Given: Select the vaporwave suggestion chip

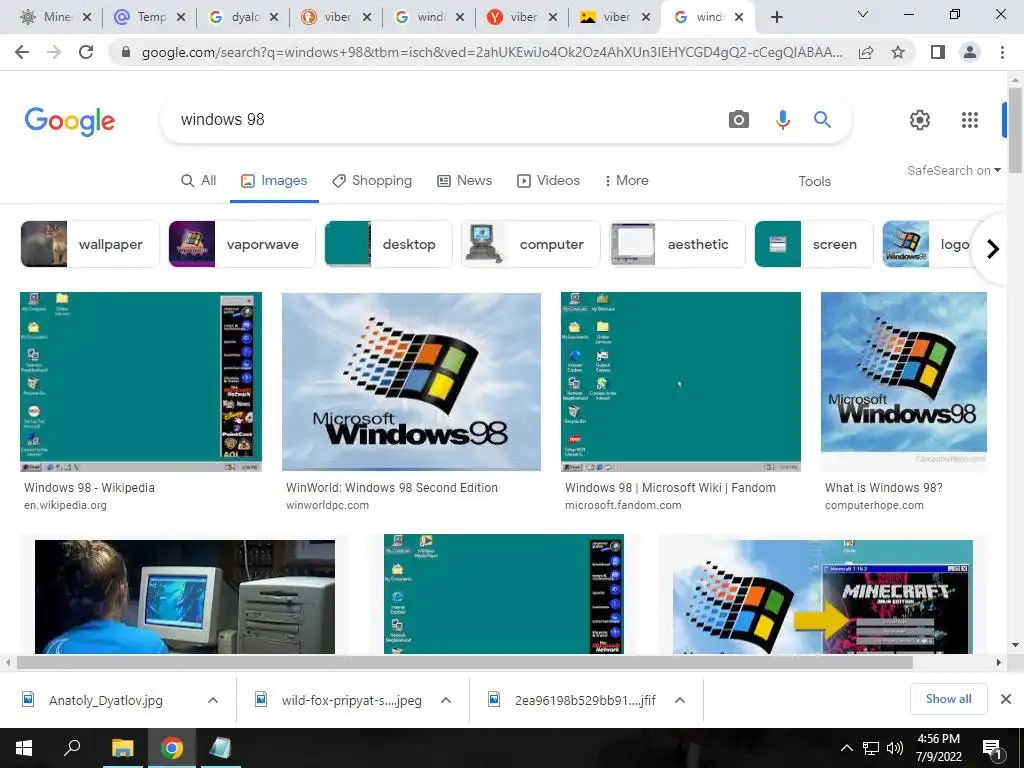Looking at the screenshot, I should click(x=242, y=244).
